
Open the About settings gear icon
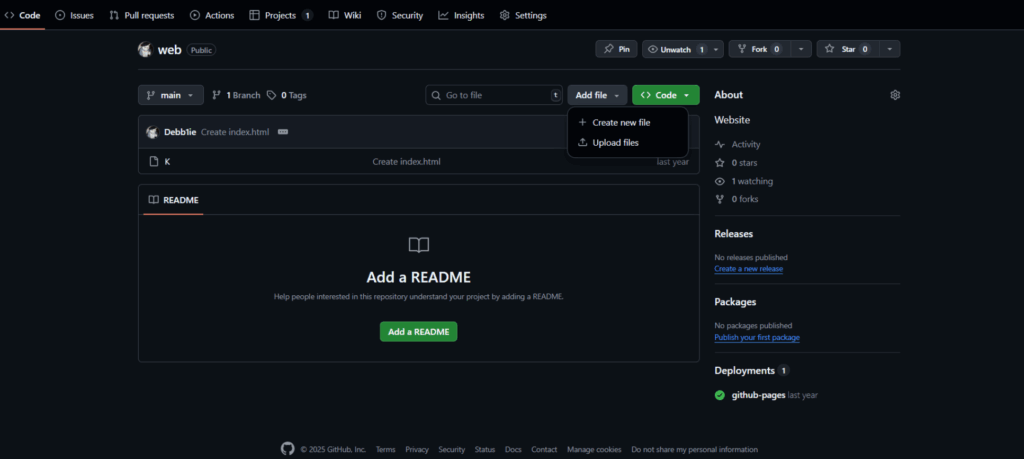tap(895, 95)
